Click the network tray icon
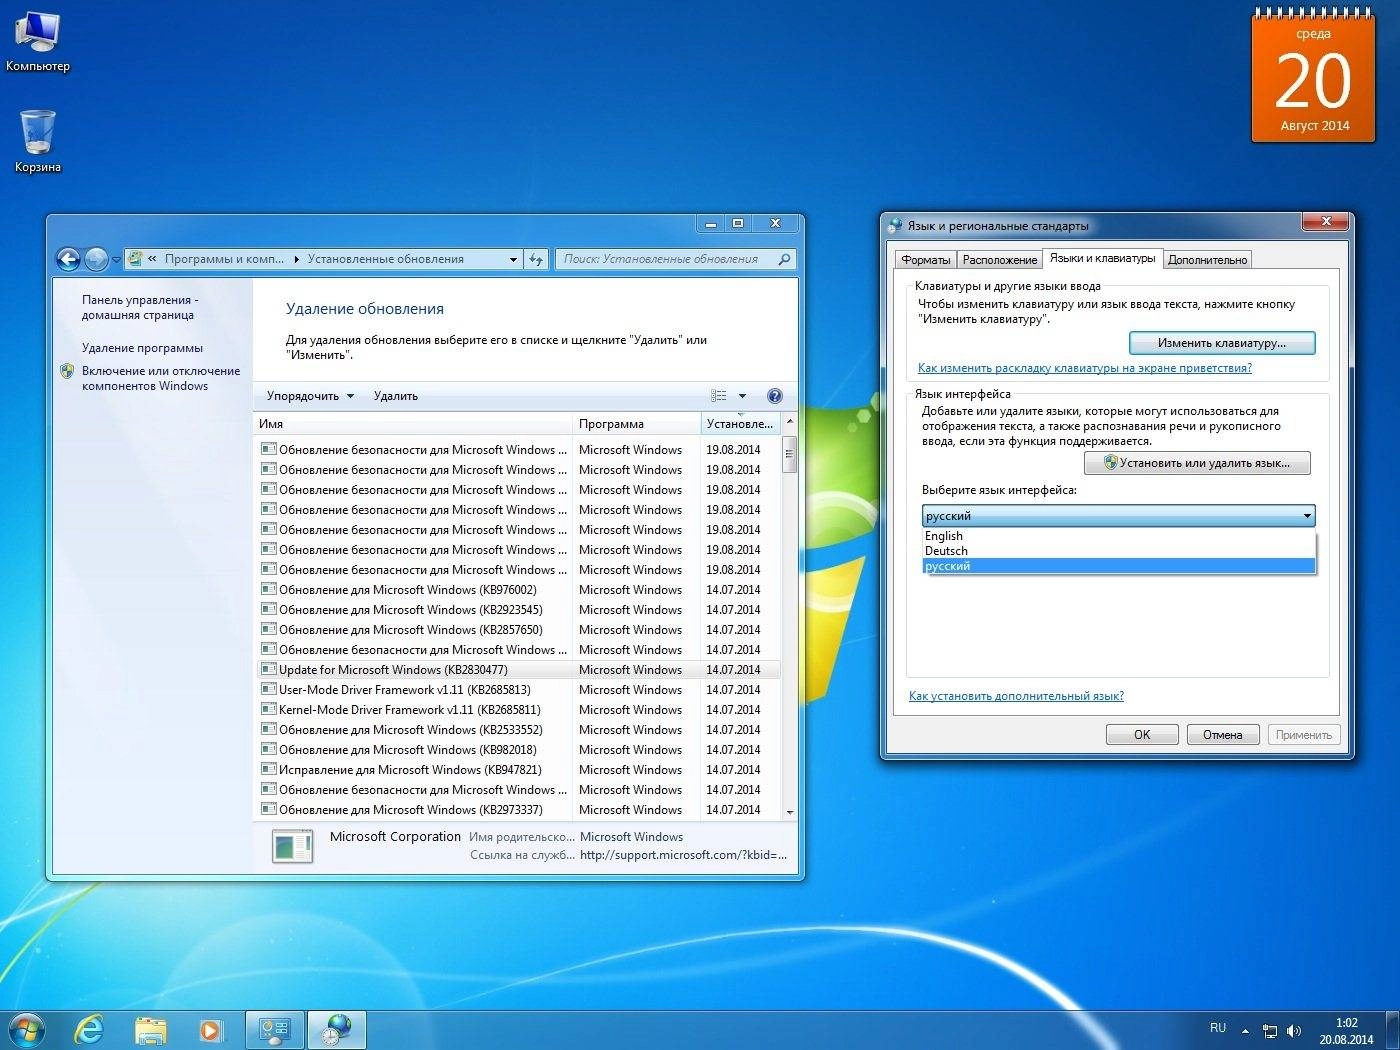Image resolution: width=1400 pixels, height=1050 pixels. pyautogui.click(x=1270, y=1030)
